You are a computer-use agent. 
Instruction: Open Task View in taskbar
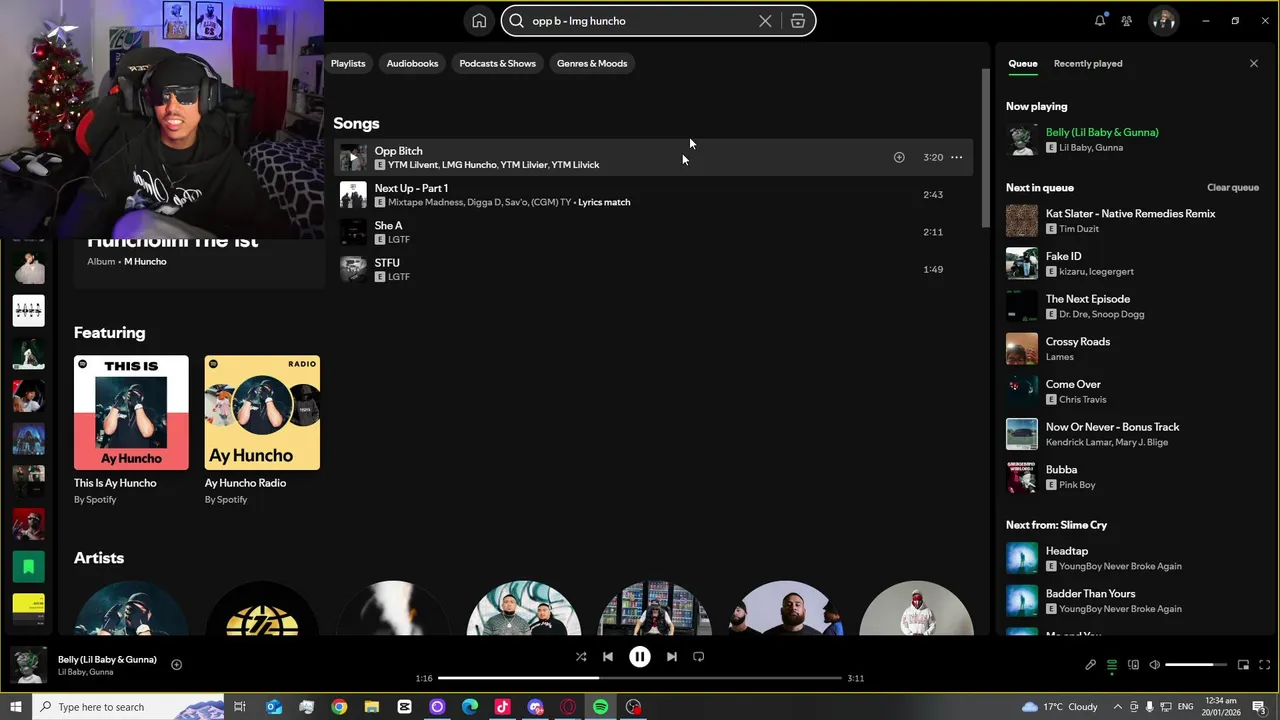click(240, 707)
